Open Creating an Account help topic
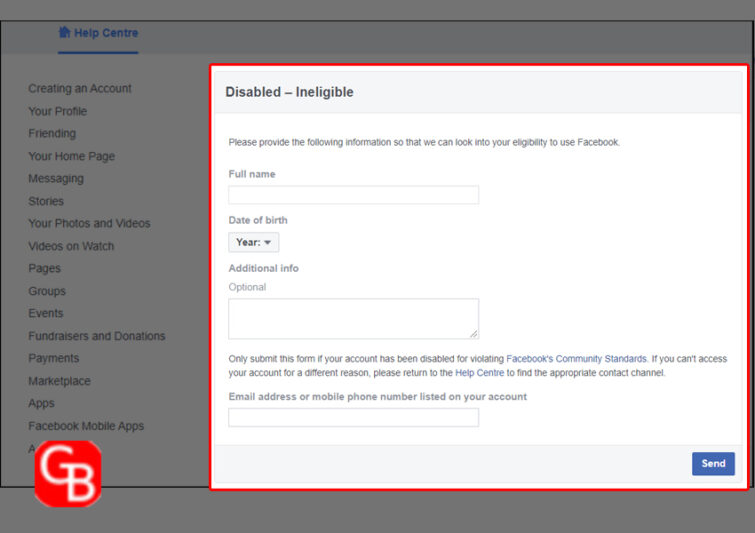 pos(80,89)
